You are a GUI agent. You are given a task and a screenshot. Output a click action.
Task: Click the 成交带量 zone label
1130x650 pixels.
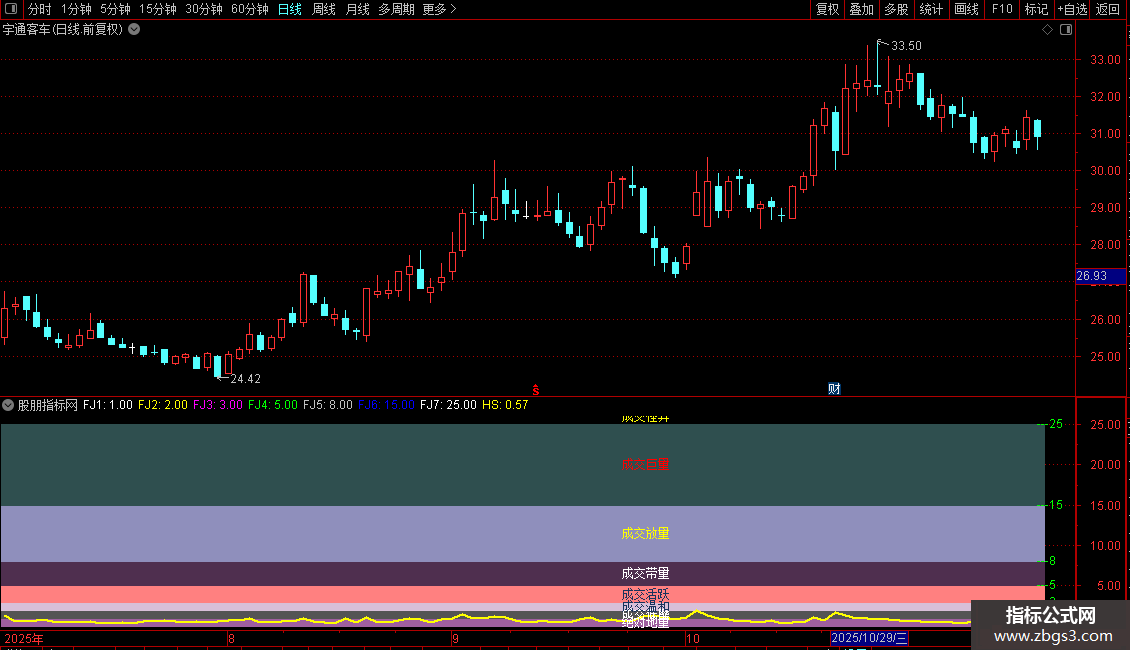click(x=645, y=574)
